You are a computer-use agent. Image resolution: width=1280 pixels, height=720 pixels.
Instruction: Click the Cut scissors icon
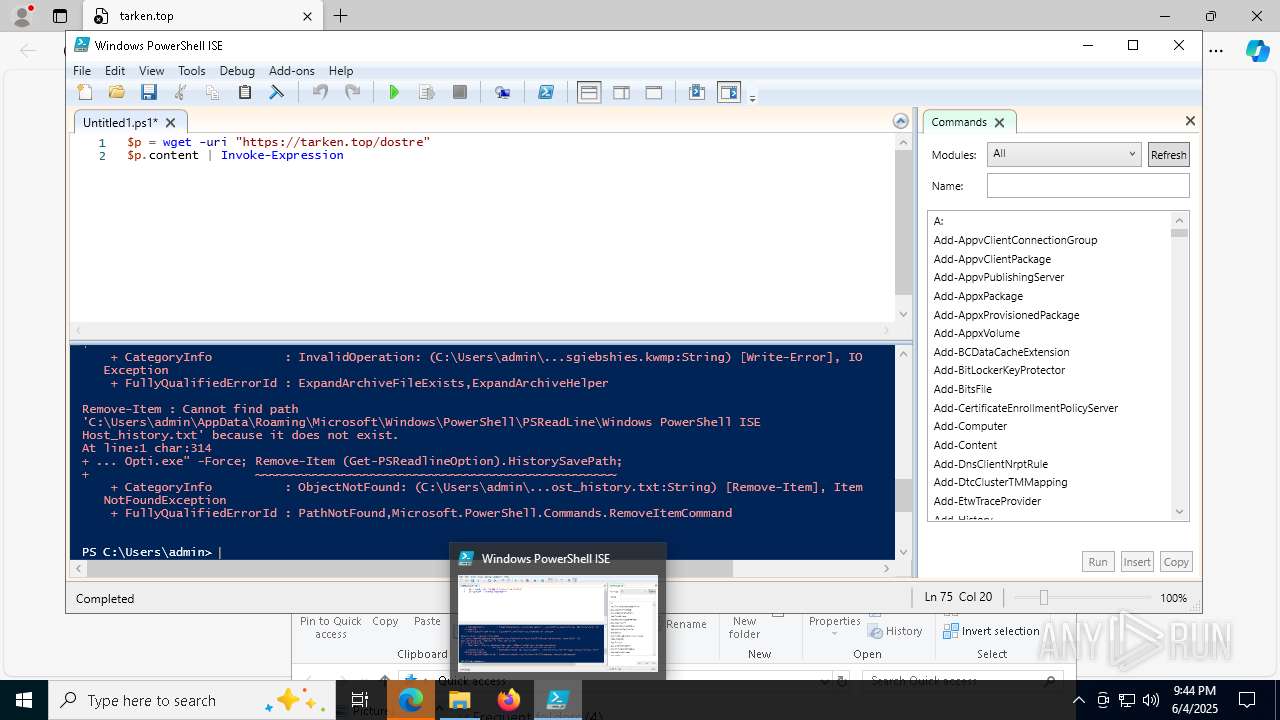[181, 92]
